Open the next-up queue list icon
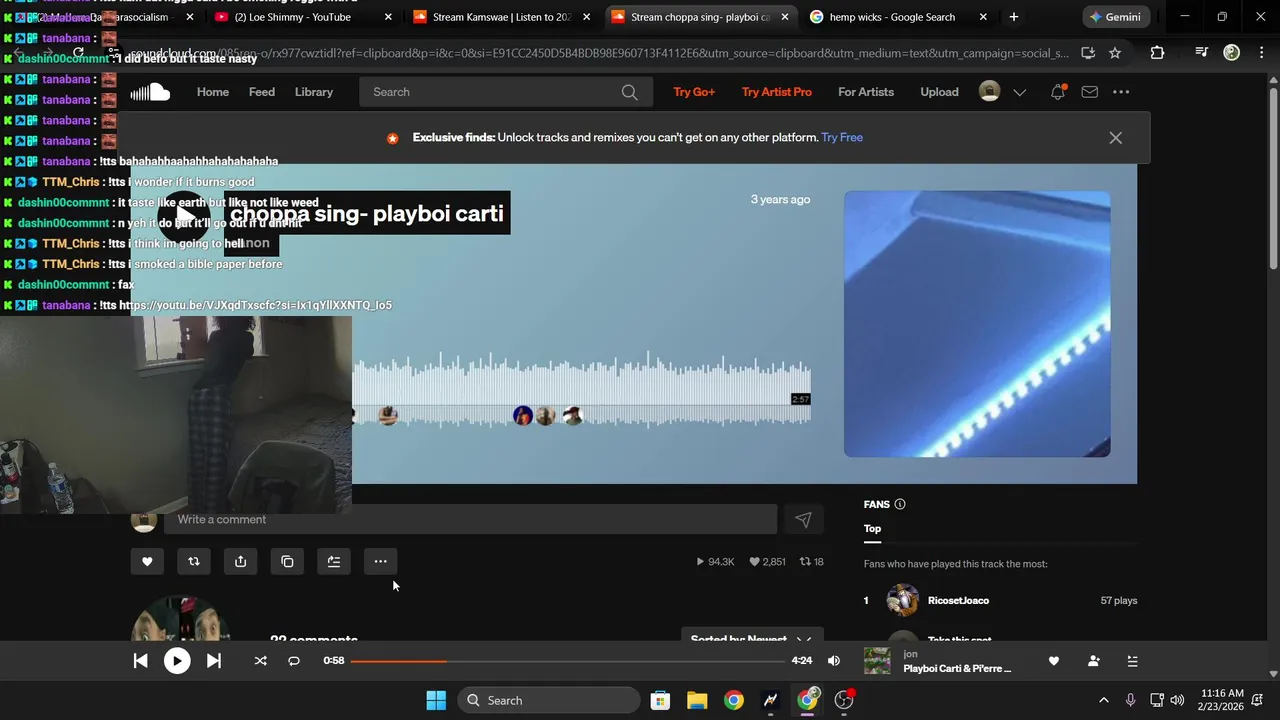Screen dimensions: 1280x720 pyautogui.click(x=1132, y=660)
